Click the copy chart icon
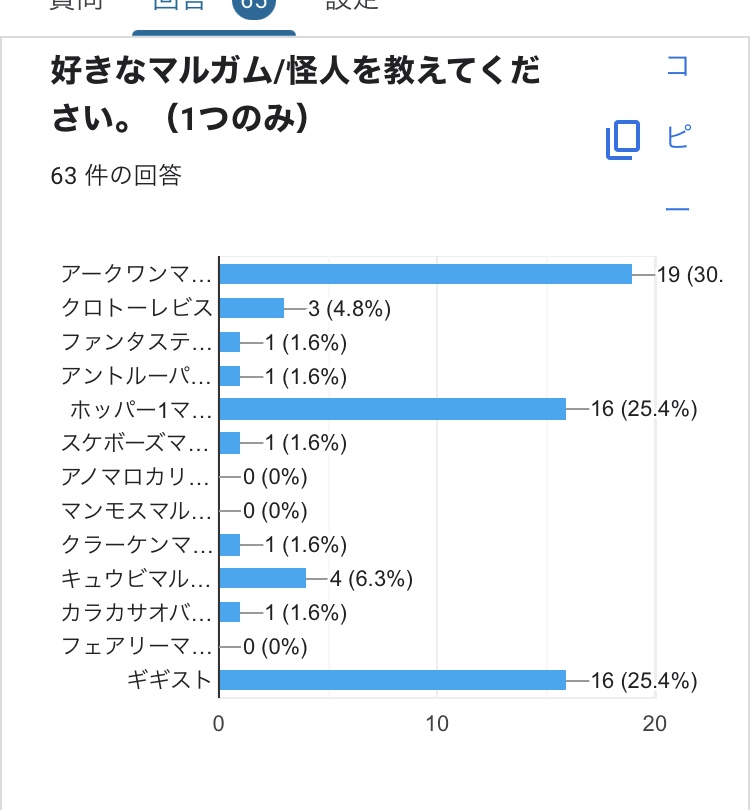750x810 pixels. tap(622, 140)
